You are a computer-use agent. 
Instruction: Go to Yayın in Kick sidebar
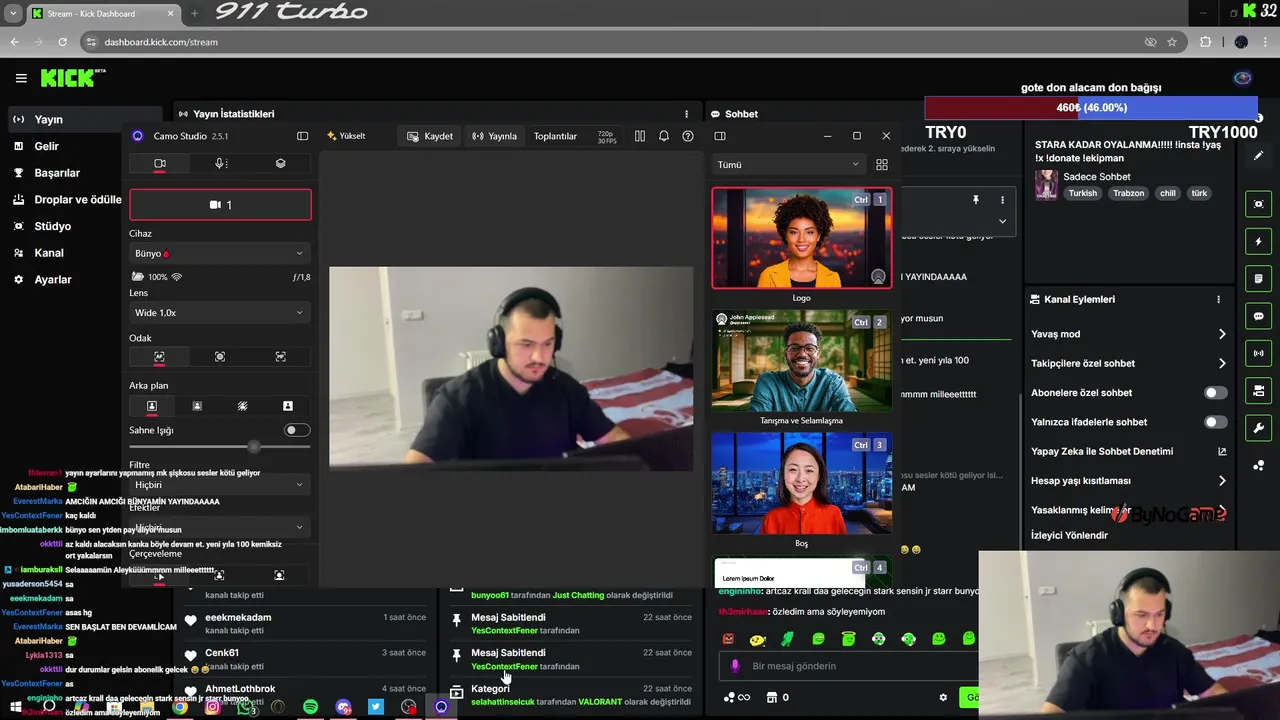[x=84, y=119]
